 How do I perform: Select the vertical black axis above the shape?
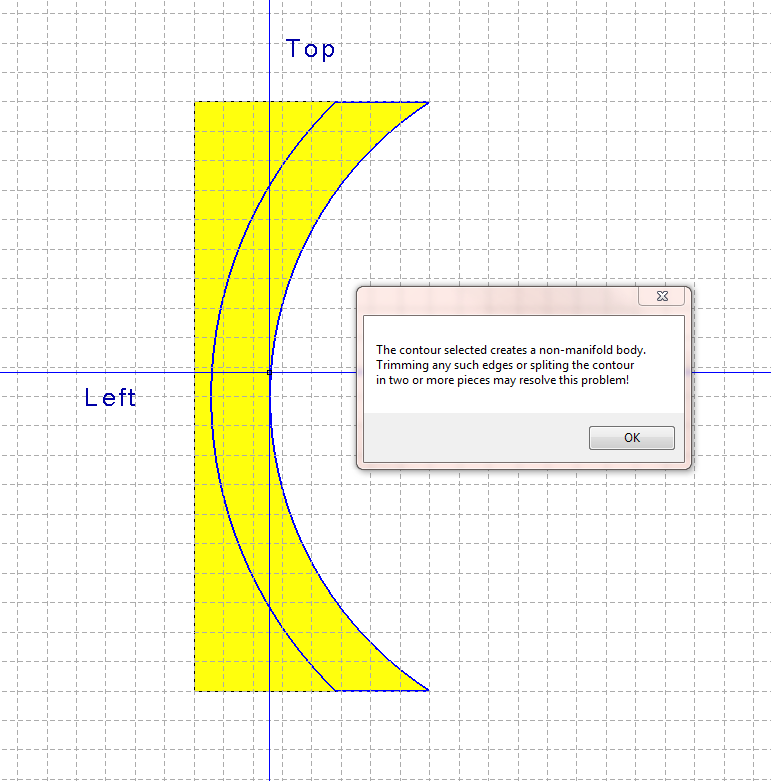269,50
